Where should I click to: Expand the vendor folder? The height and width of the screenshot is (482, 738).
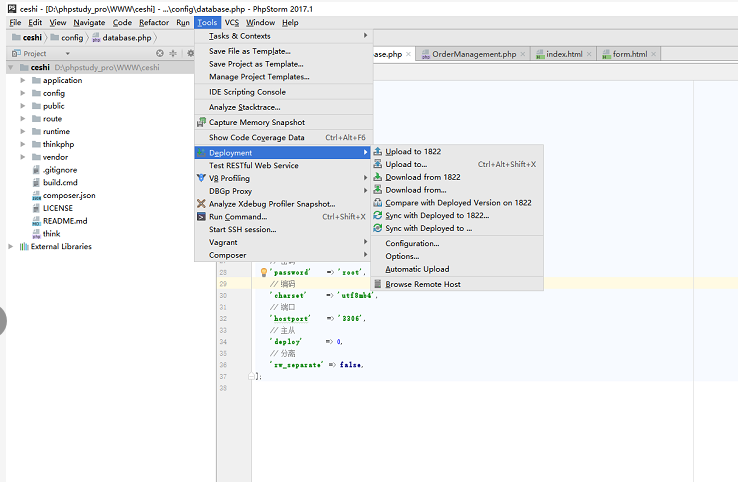tap(22, 157)
